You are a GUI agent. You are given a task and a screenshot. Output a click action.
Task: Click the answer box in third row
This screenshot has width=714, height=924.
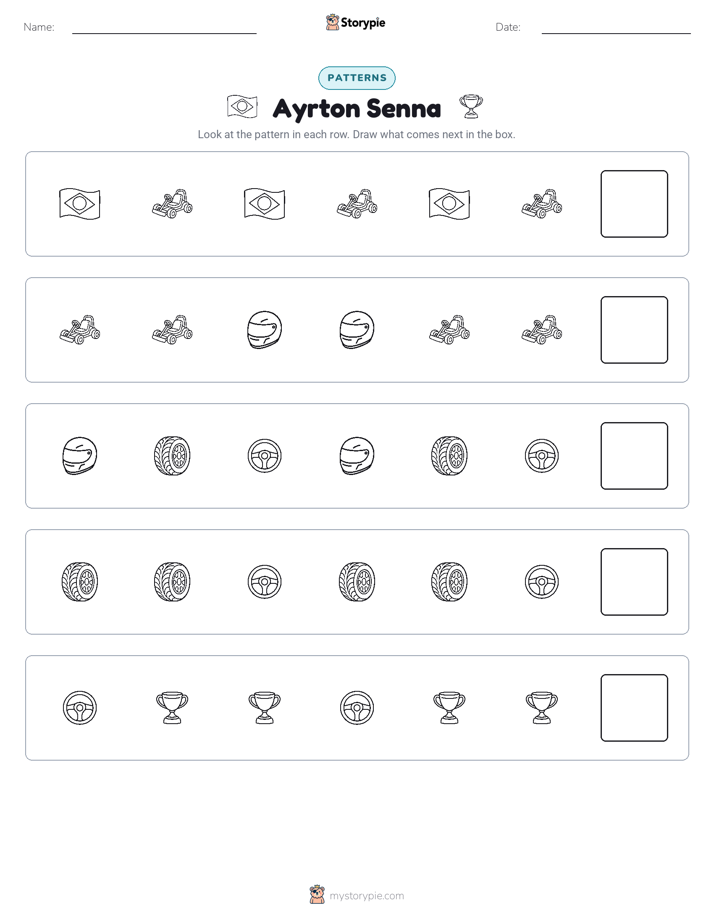(634, 456)
